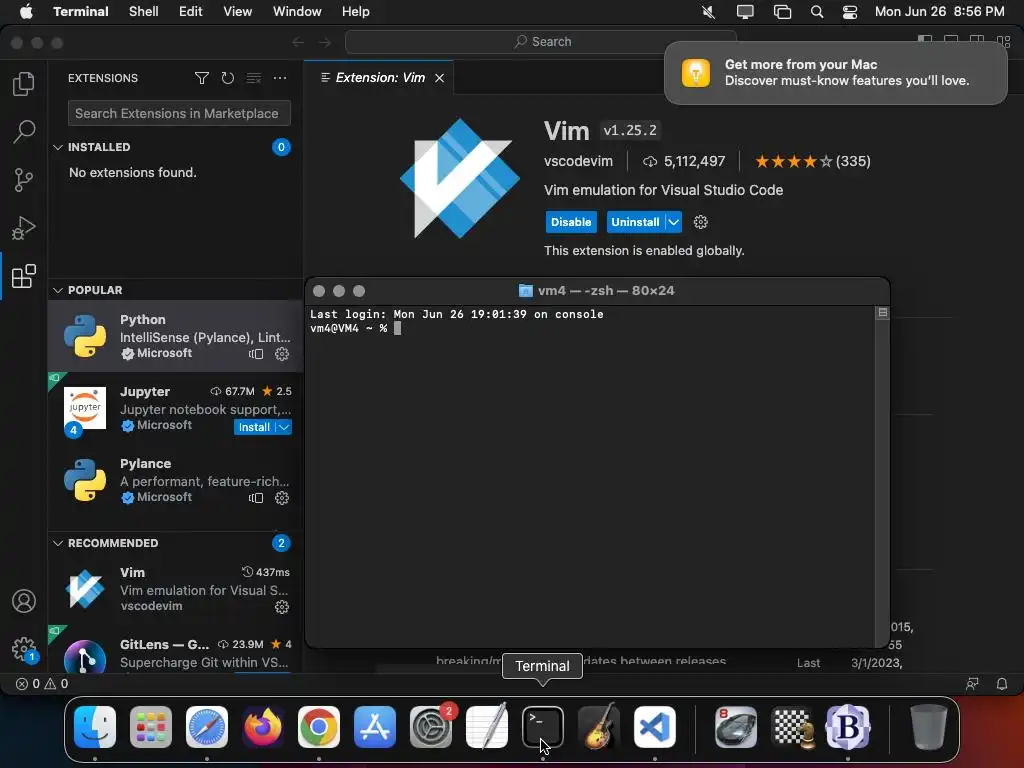The height and width of the screenshot is (768, 1024).
Task: Click Python remote indicator icon
Action: point(256,354)
